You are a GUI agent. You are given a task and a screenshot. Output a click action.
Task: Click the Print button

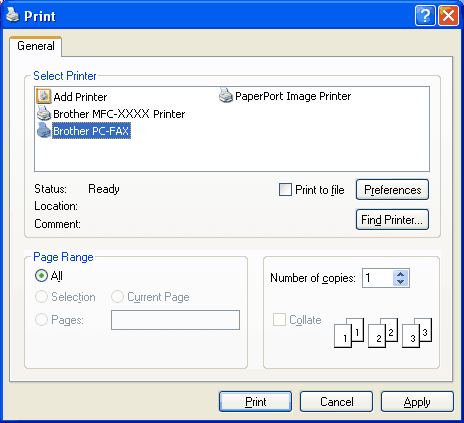255,402
